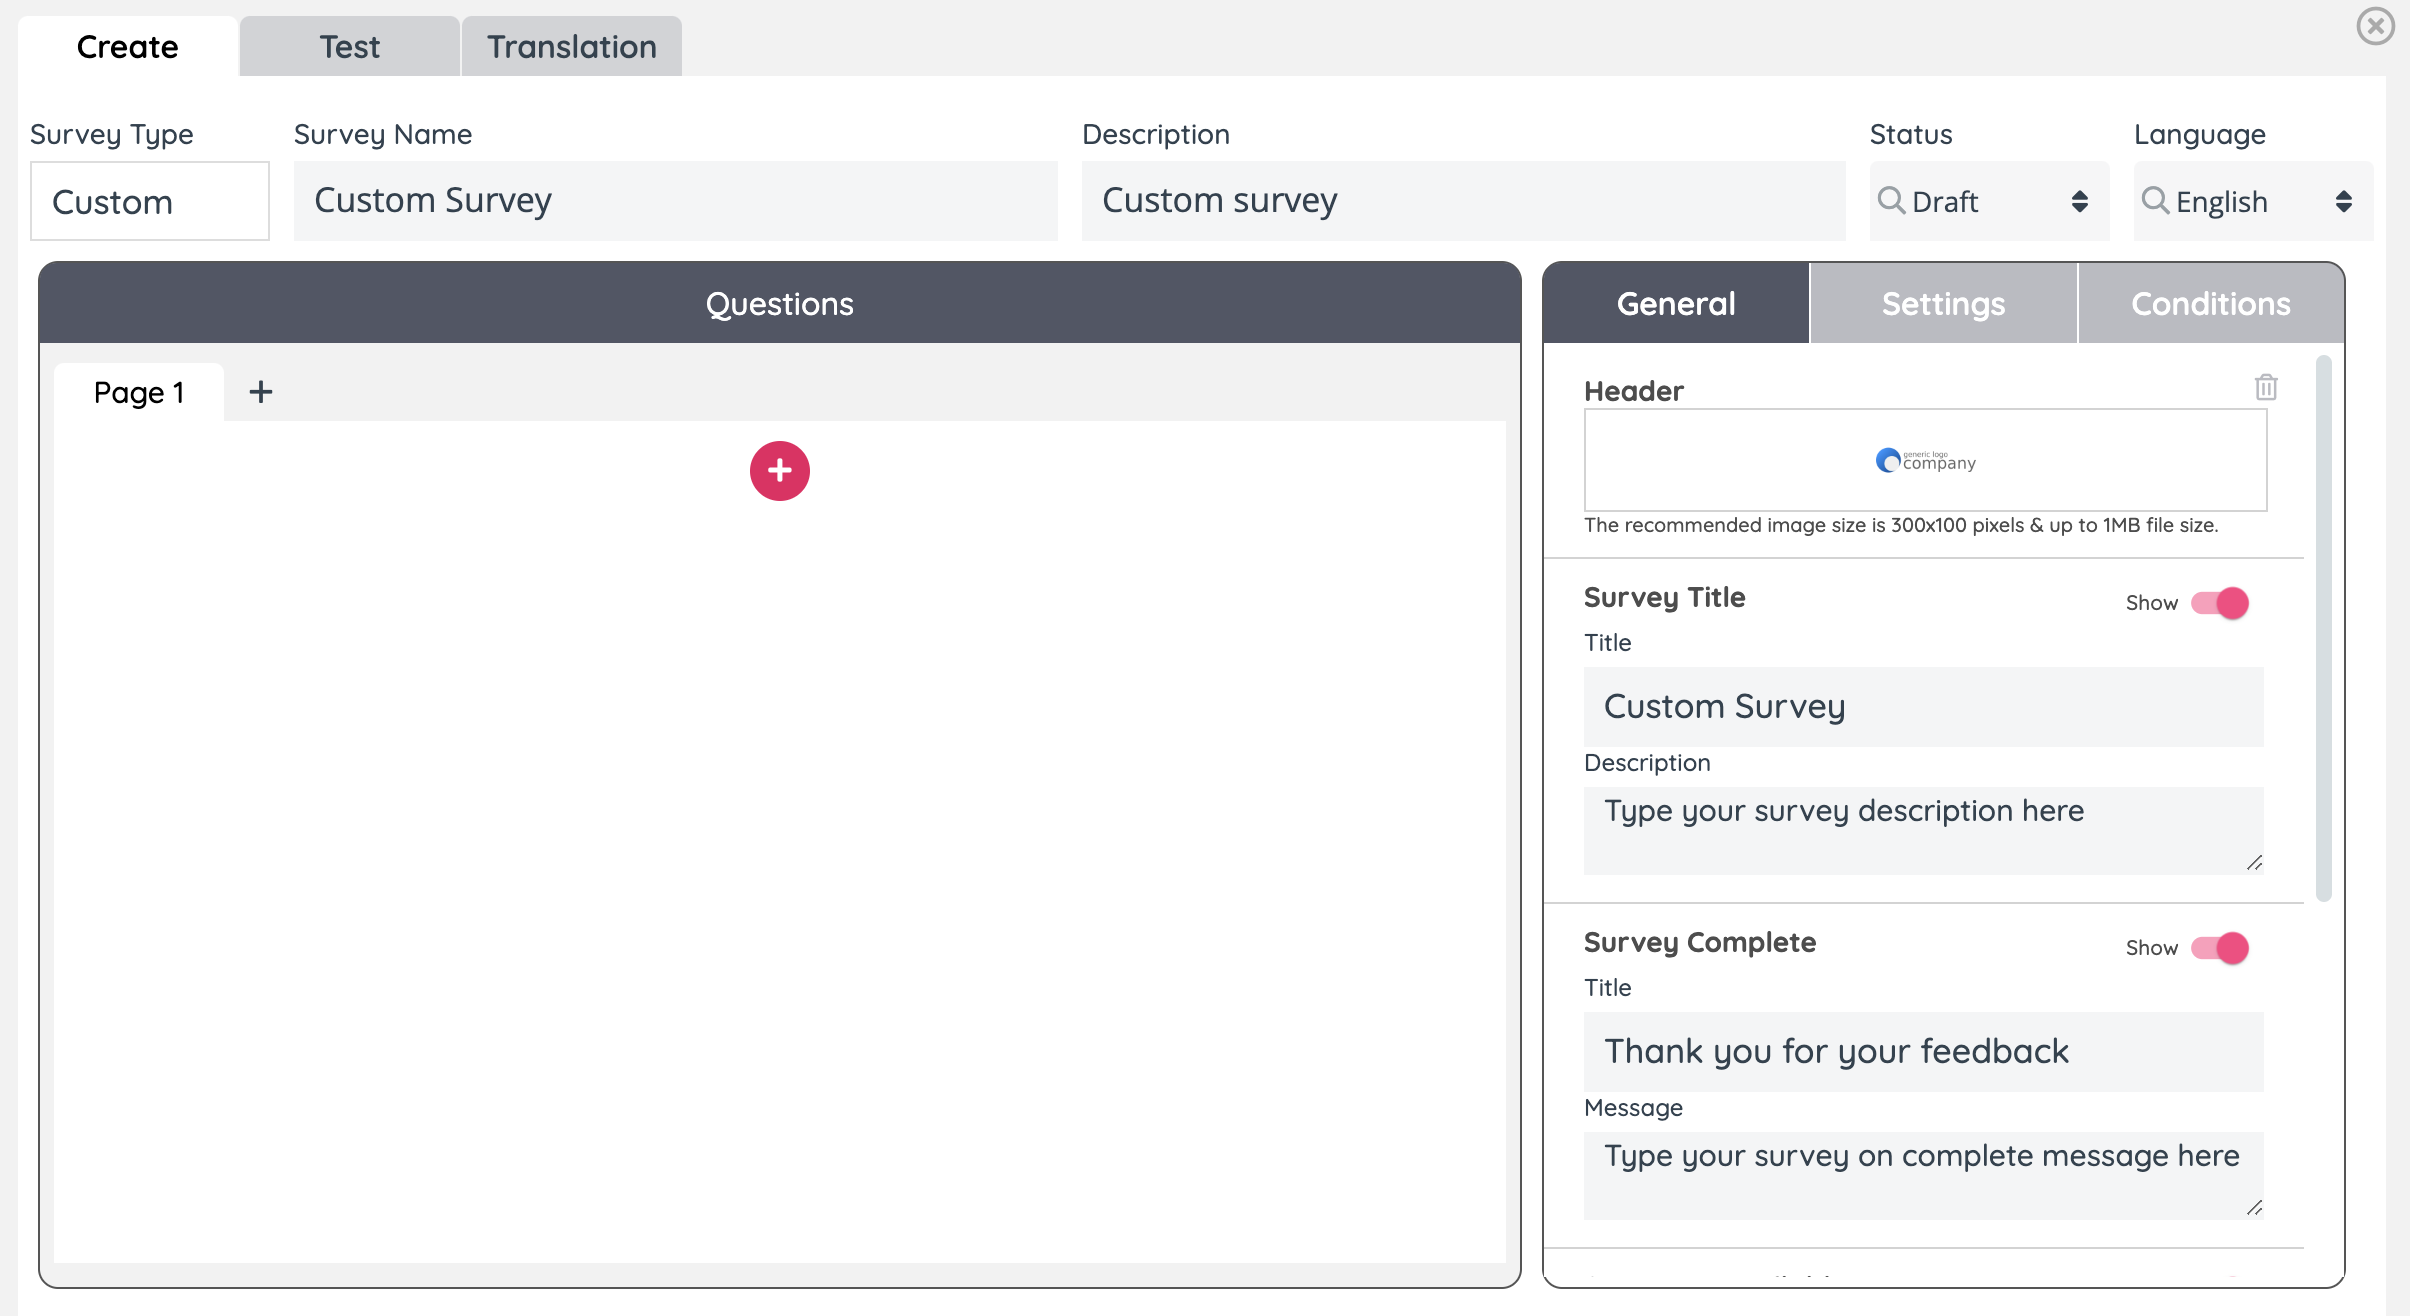
Task: Click the Survey Type Custom field
Action: click(150, 201)
